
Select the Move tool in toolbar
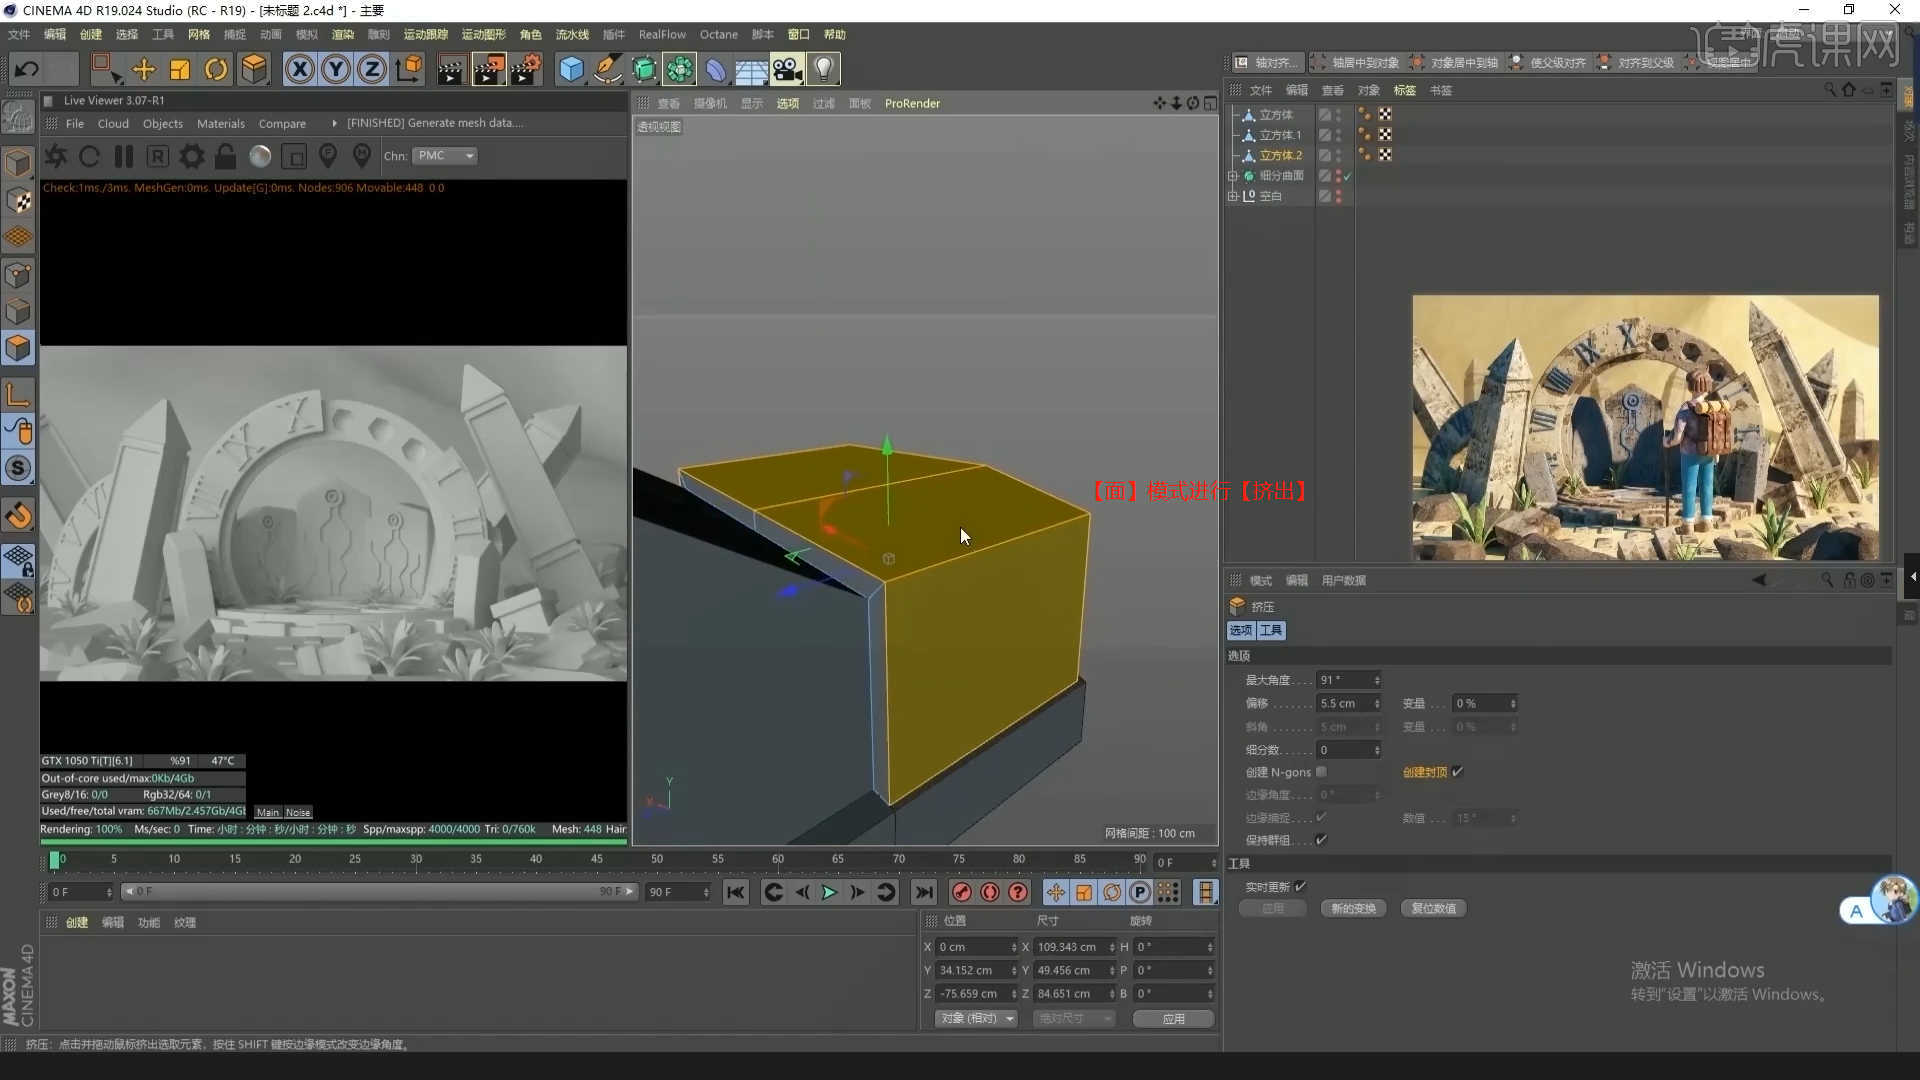(x=144, y=69)
